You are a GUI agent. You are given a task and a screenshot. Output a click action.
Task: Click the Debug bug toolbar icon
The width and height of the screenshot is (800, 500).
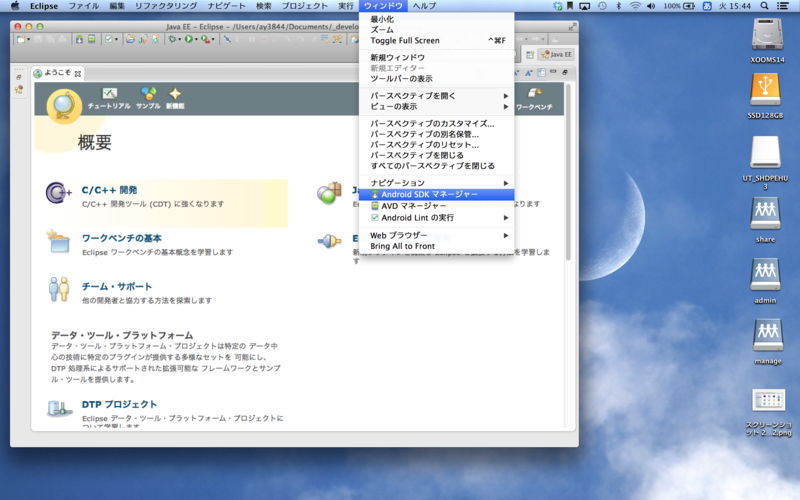click(172, 39)
